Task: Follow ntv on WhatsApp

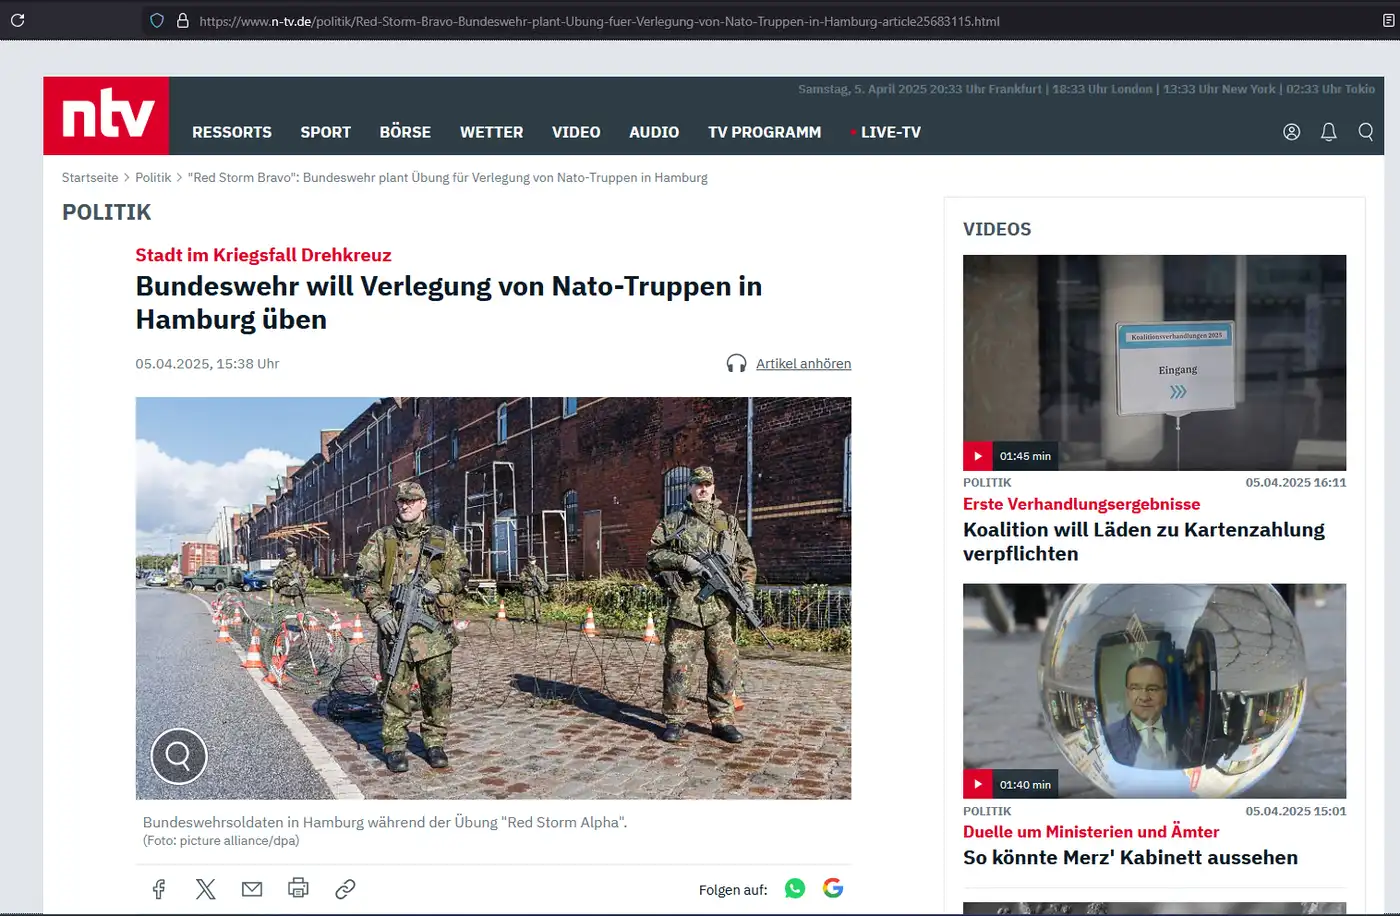Action: [x=795, y=888]
